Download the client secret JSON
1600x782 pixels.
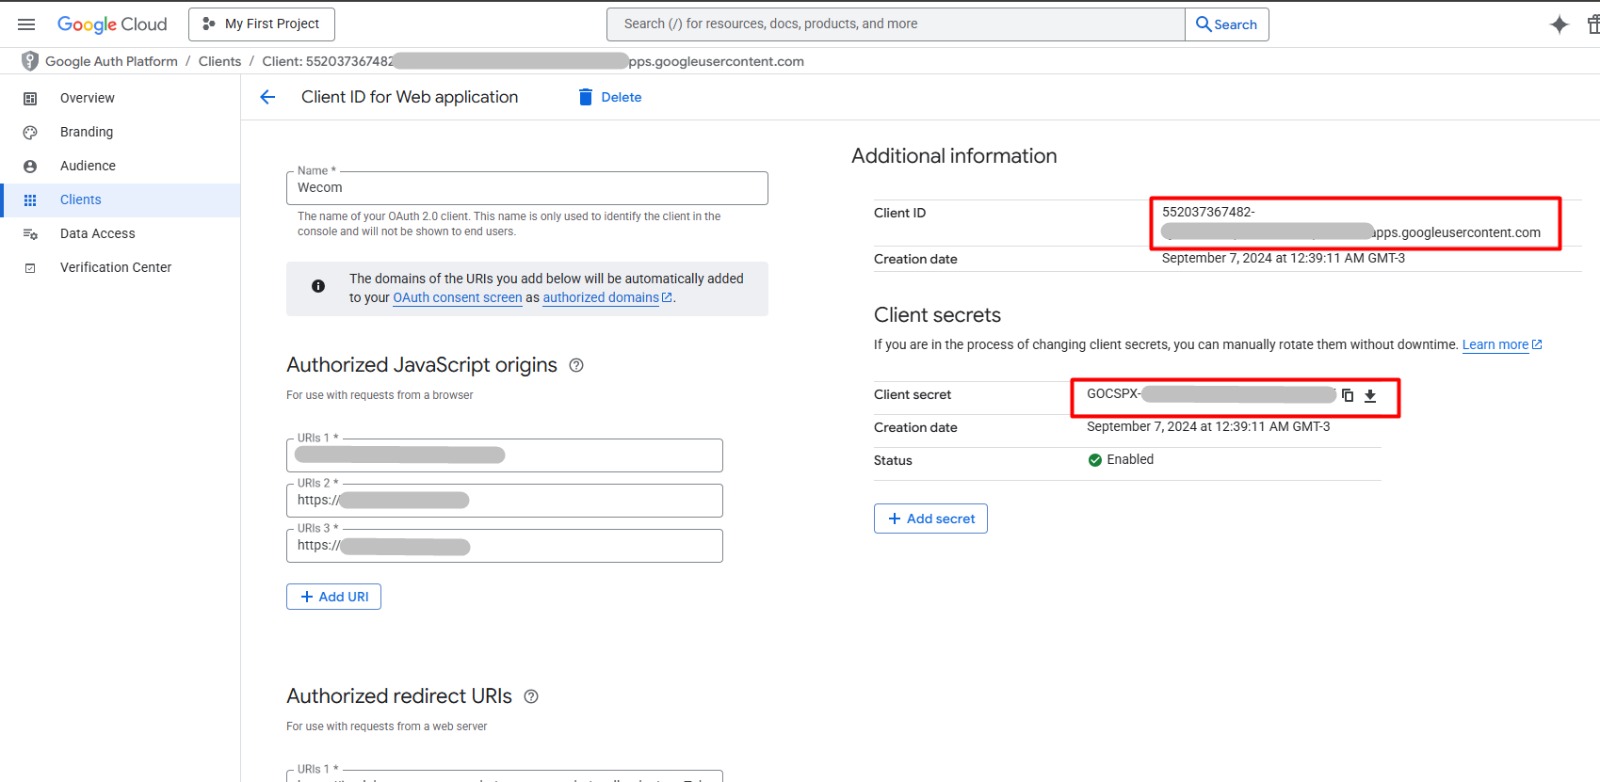coord(1370,396)
